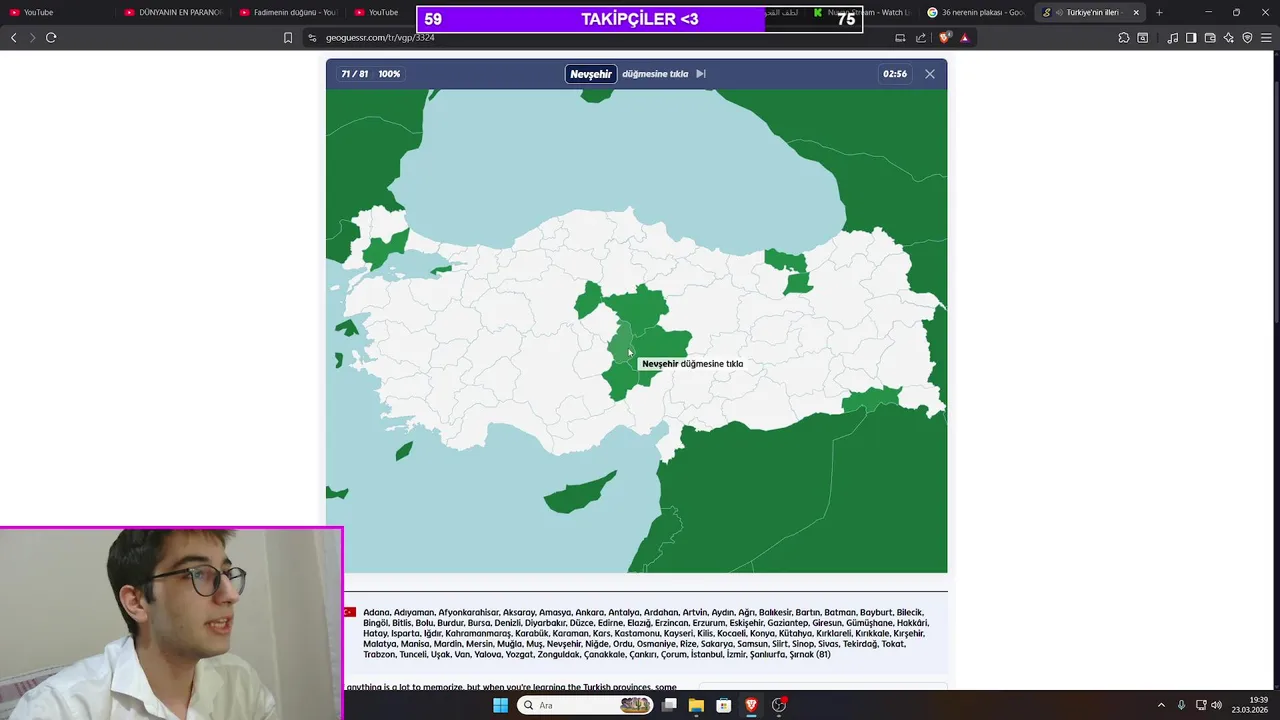The height and width of the screenshot is (720, 1280).
Task: Open a new browser tab with plus
Action: 1159,12
